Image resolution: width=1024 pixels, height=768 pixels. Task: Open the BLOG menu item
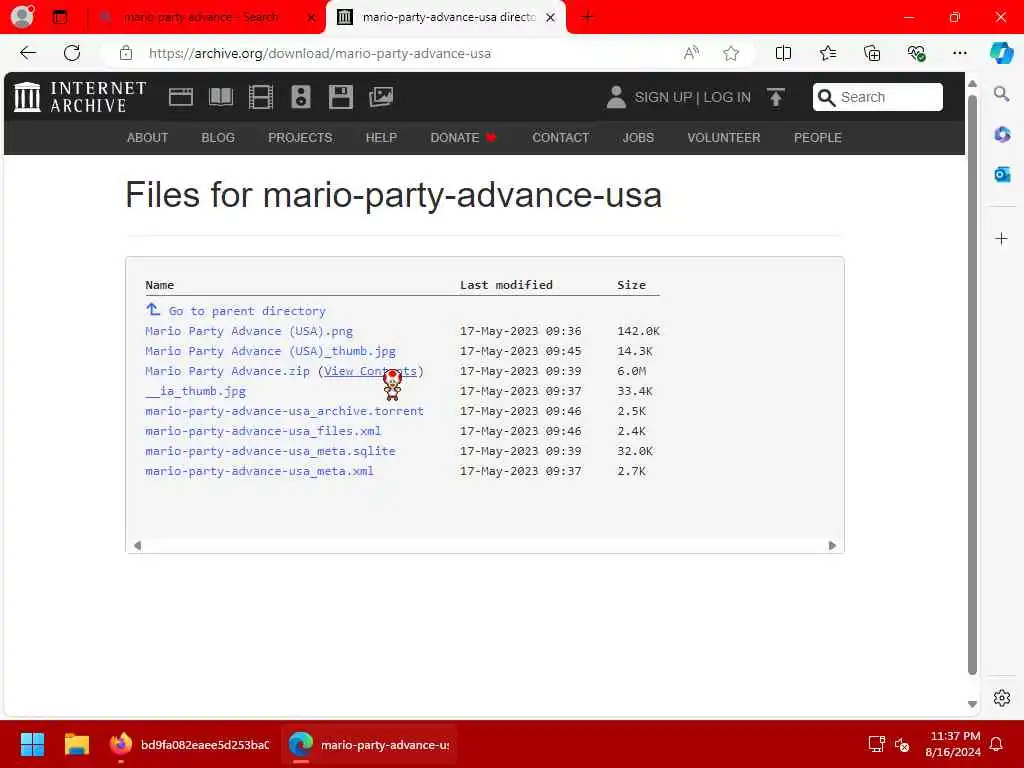[217, 138]
